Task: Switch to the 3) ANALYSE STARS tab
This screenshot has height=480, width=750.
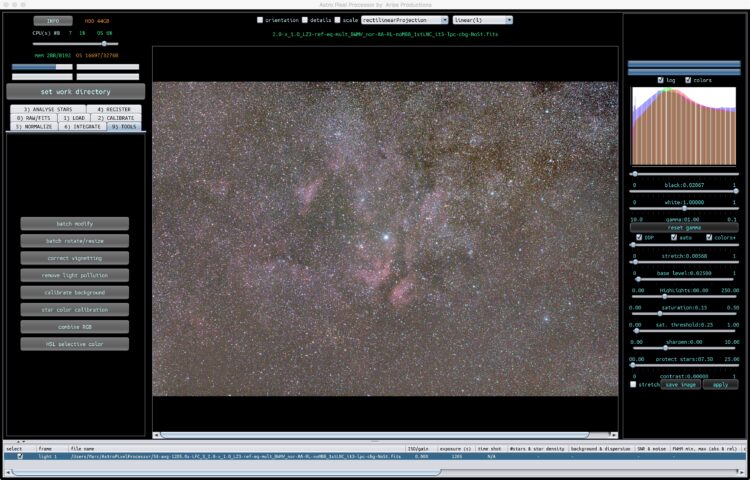Action: coord(48,109)
